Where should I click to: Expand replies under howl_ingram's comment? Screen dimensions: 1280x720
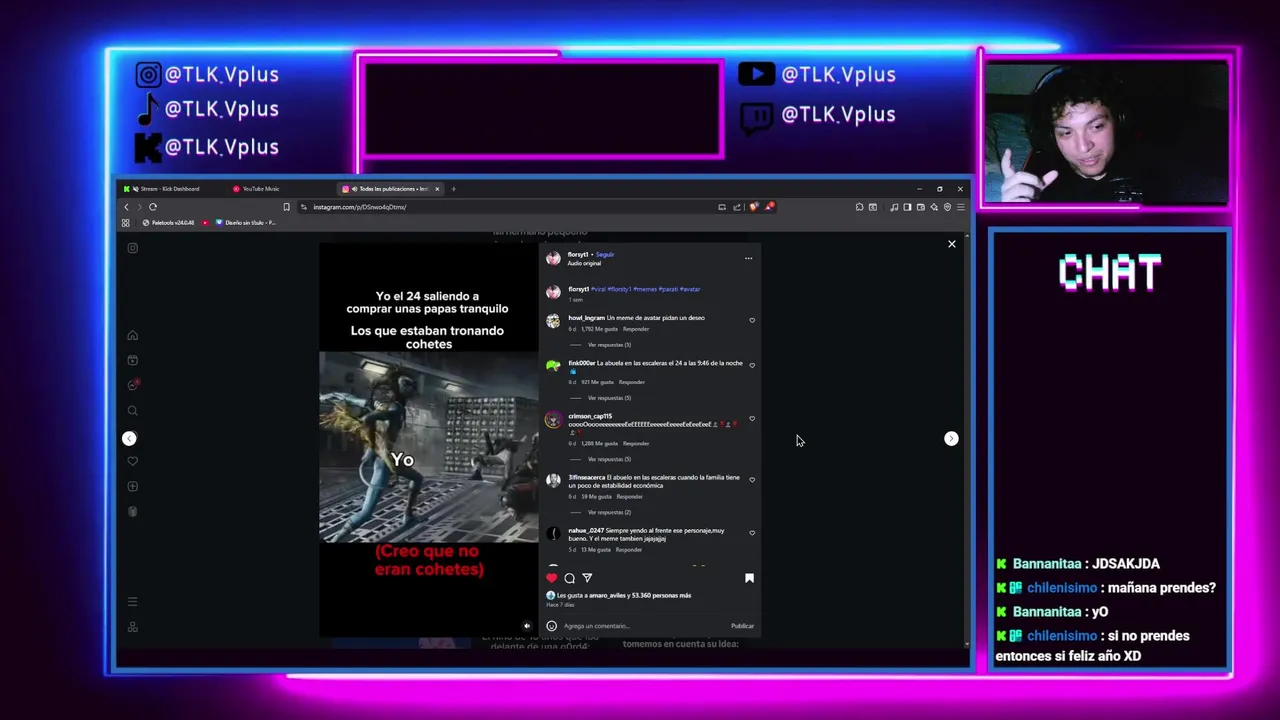point(609,345)
